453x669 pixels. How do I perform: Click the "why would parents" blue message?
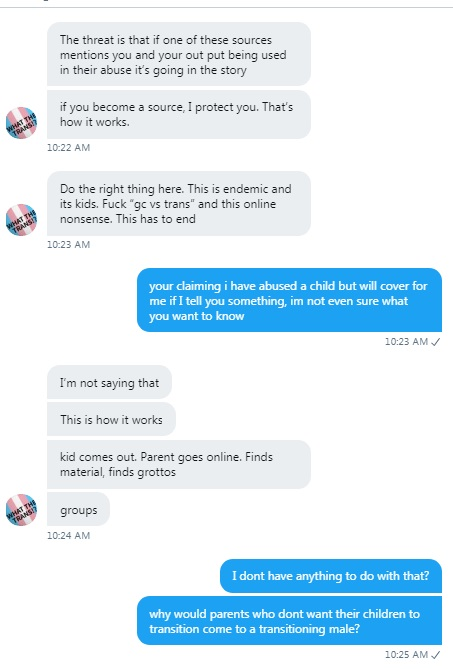tap(289, 621)
